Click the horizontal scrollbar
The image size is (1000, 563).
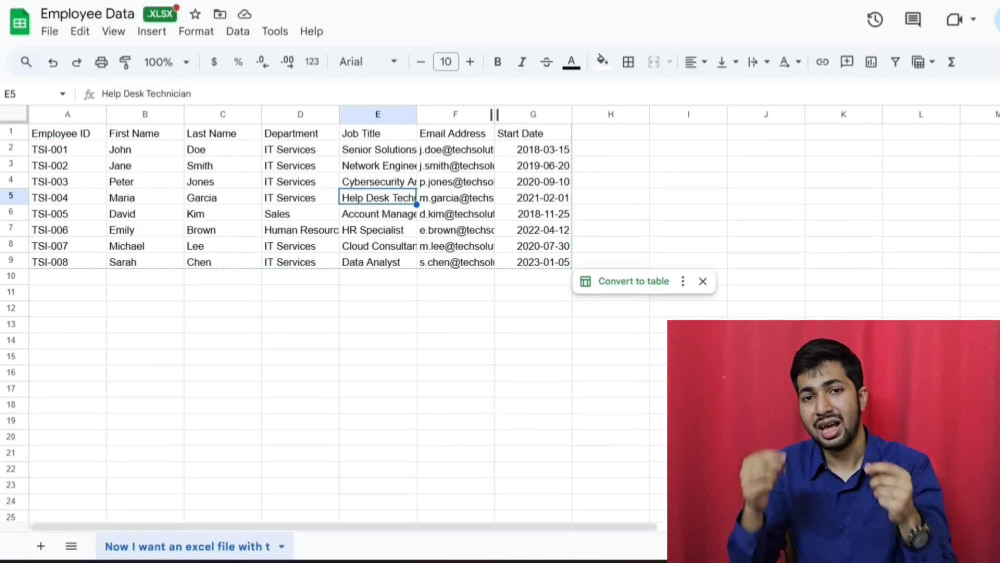pos(344,527)
